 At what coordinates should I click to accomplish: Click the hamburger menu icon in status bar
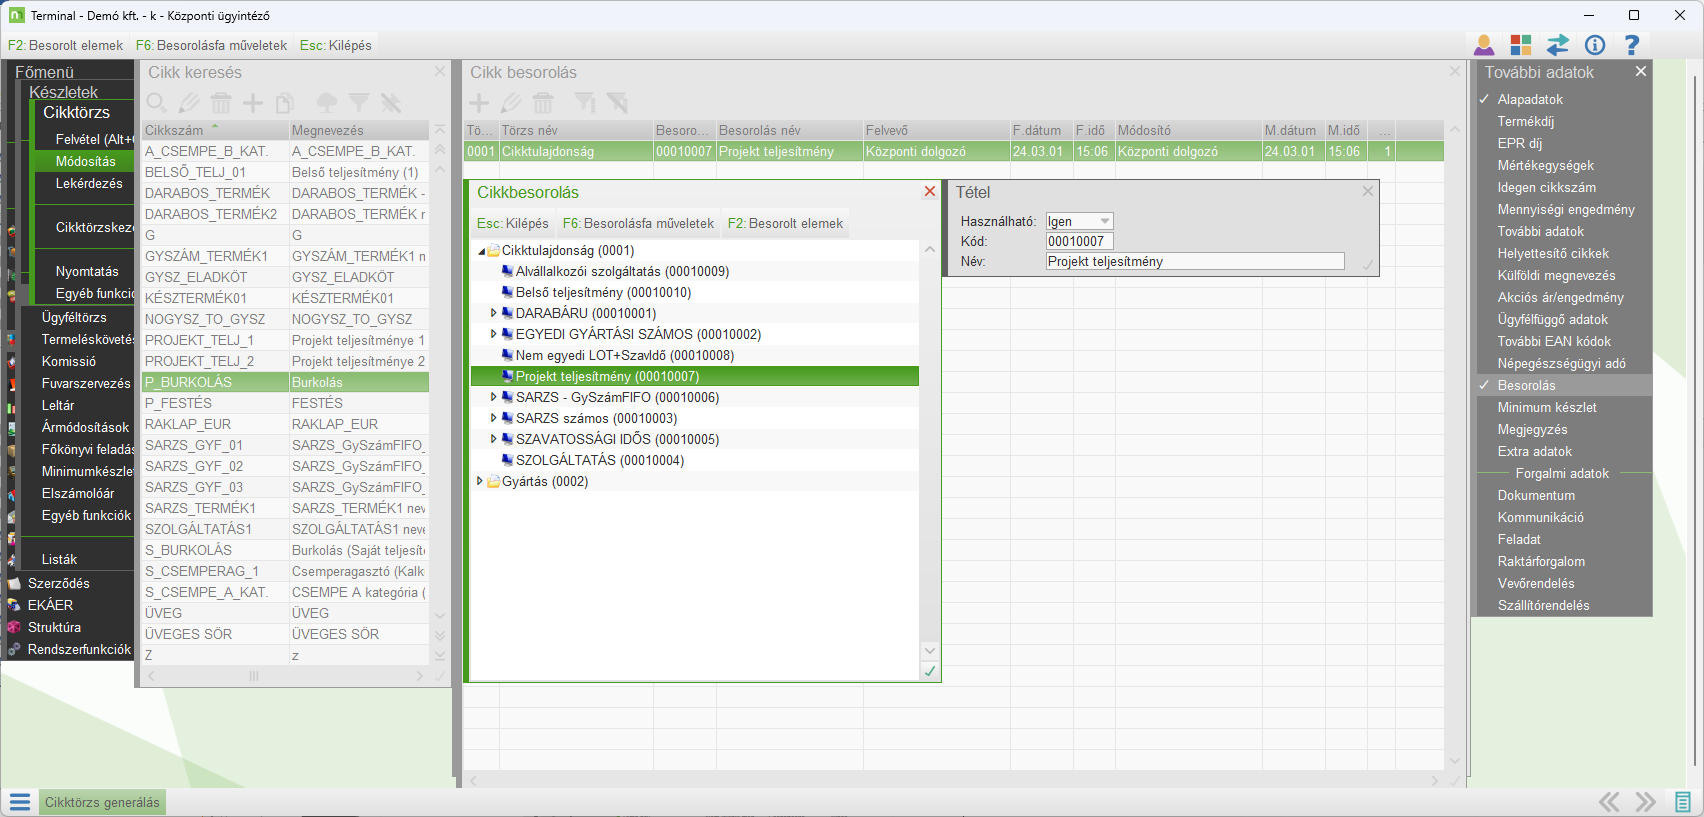(x=20, y=802)
